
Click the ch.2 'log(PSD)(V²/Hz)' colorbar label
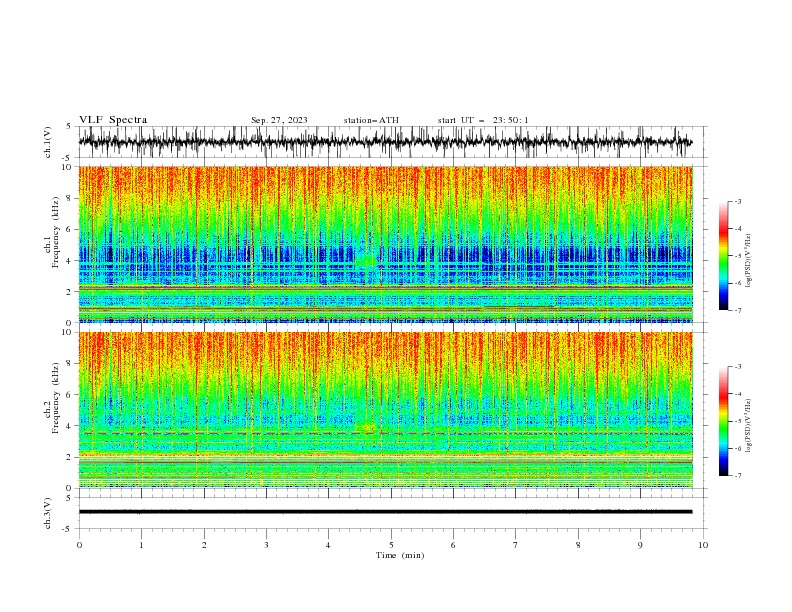(x=749, y=426)
